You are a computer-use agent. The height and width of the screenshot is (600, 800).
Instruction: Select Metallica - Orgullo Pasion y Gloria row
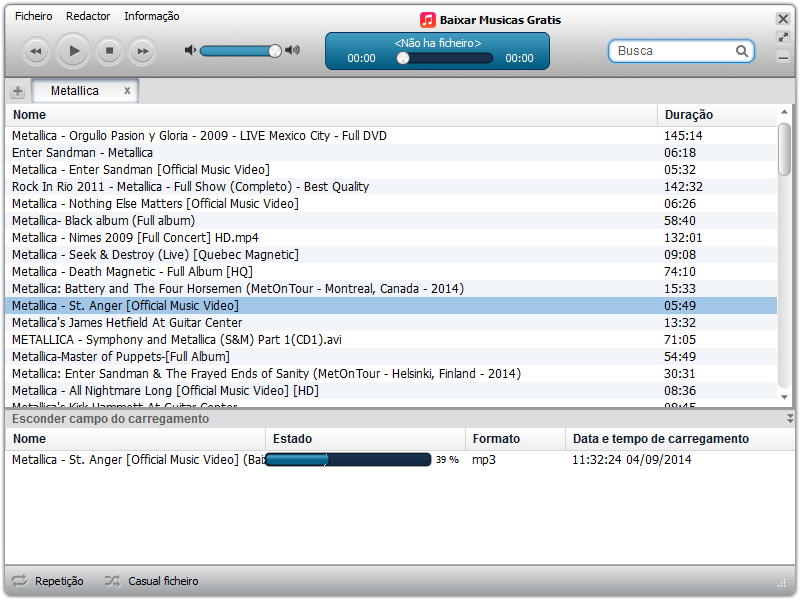tap(391, 136)
